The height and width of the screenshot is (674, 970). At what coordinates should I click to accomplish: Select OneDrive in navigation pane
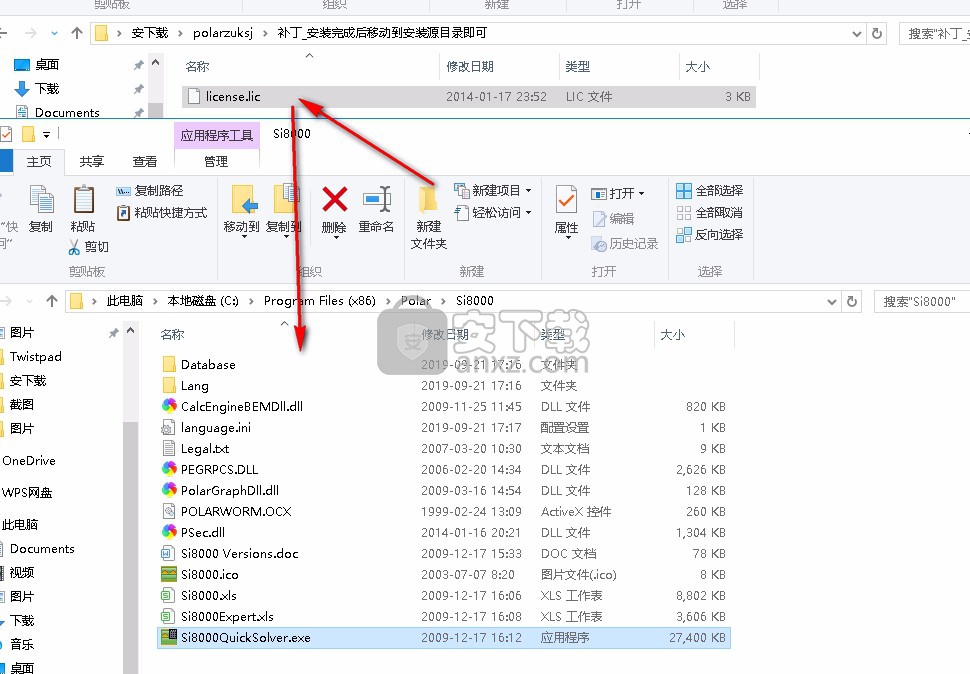point(29,461)
